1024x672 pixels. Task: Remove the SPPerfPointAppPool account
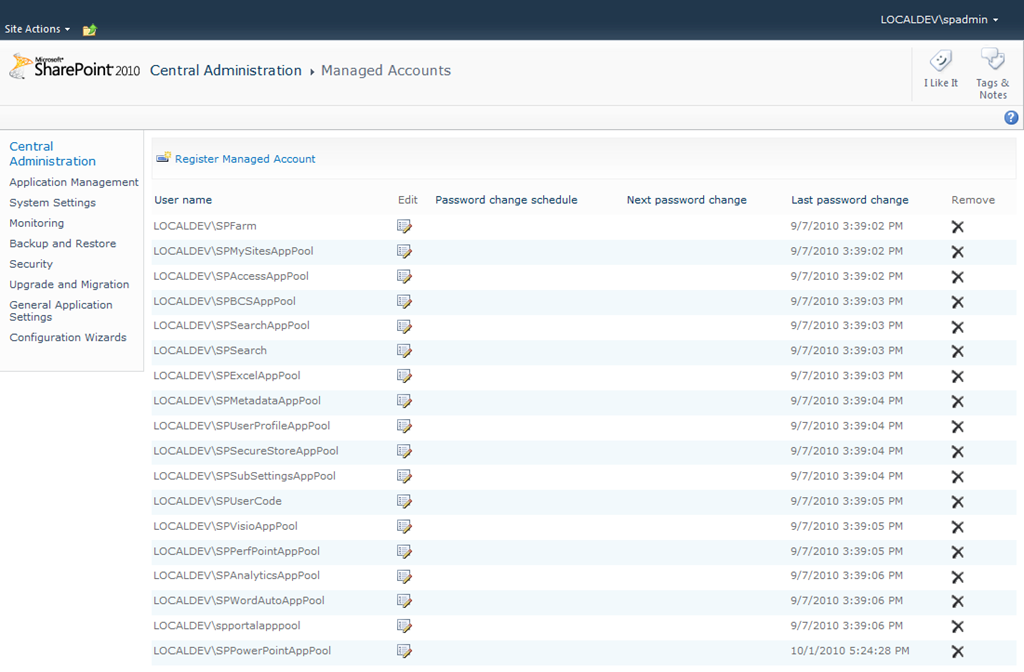click(x=957, y=552)
